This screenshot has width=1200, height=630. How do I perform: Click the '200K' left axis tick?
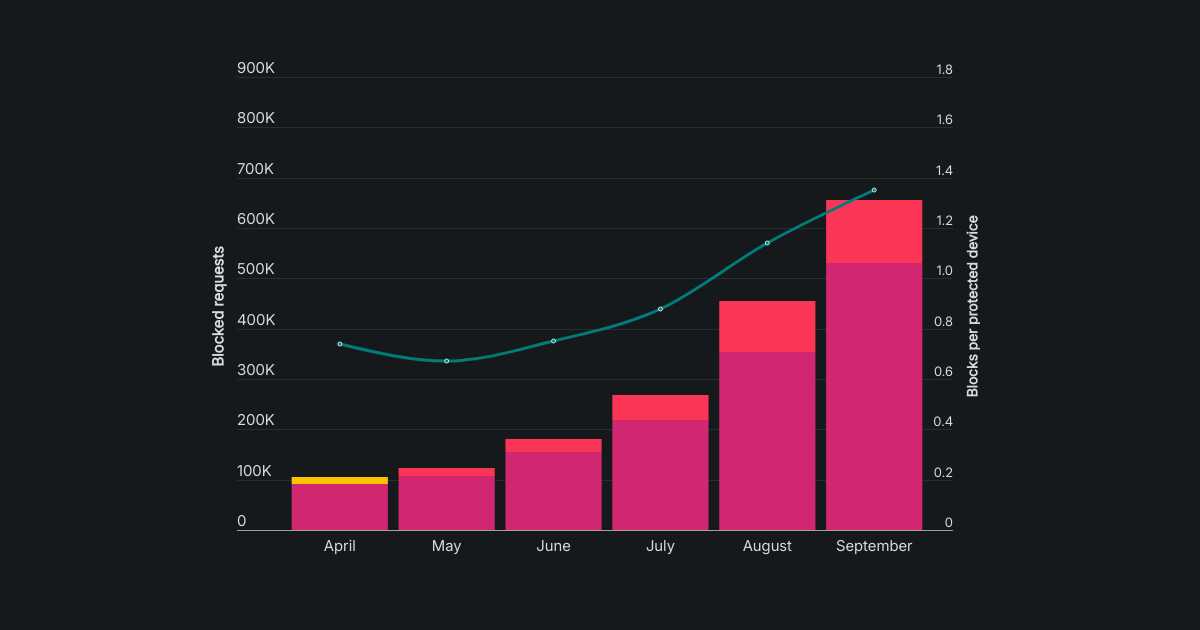point(256,420)
